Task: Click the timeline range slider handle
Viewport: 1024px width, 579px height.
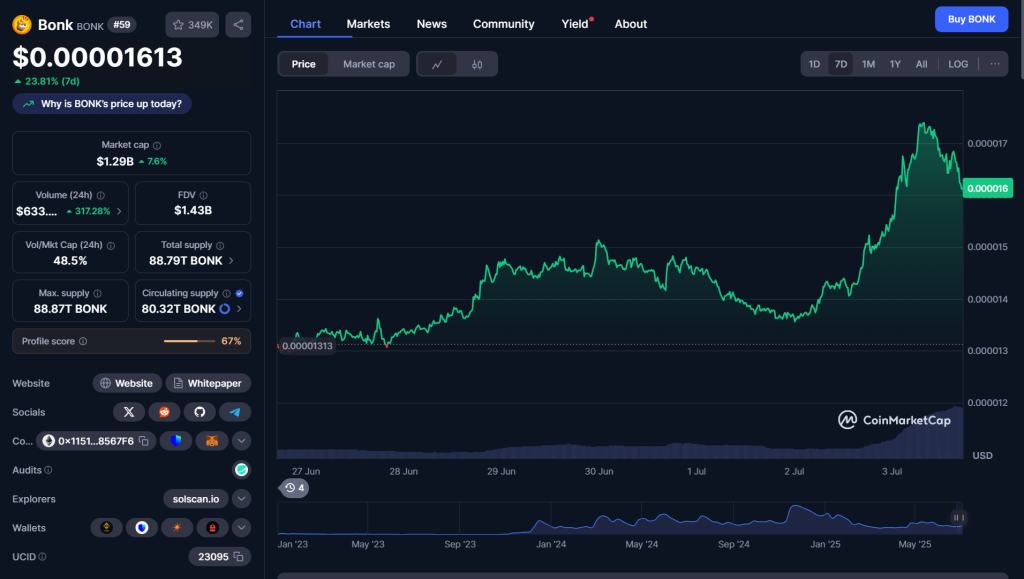Action: (x=958, y=518)
